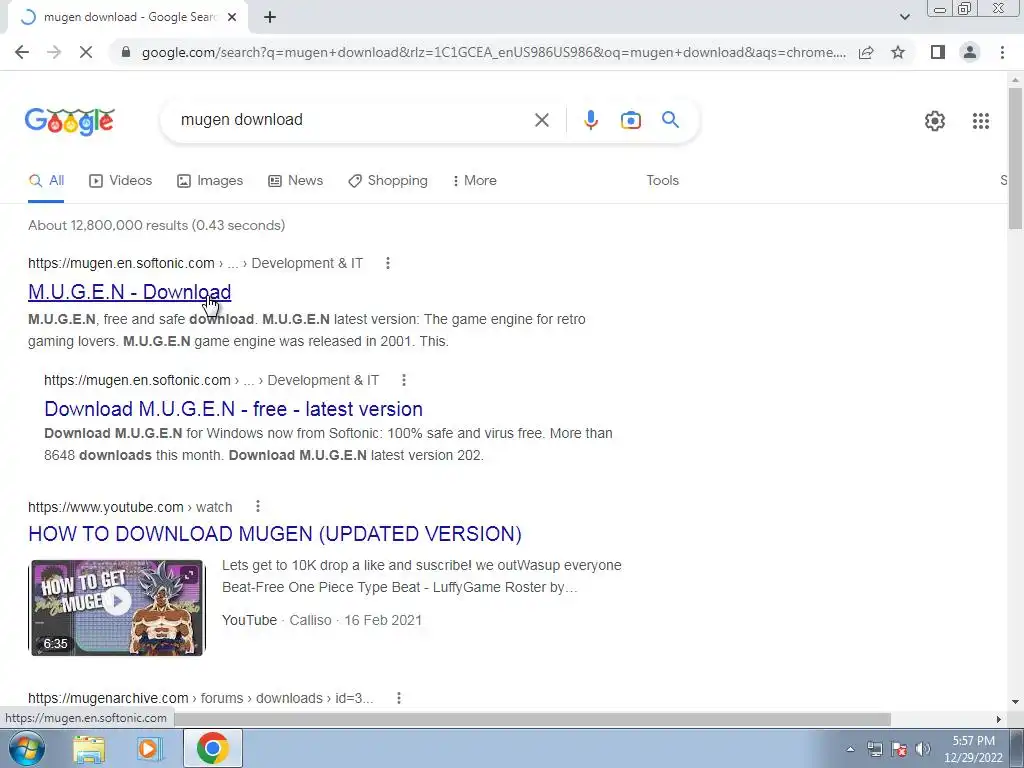Screen dimensions: 1024x768
Task: Open the M.U.G.E.N - Download result
Action: 129,292
